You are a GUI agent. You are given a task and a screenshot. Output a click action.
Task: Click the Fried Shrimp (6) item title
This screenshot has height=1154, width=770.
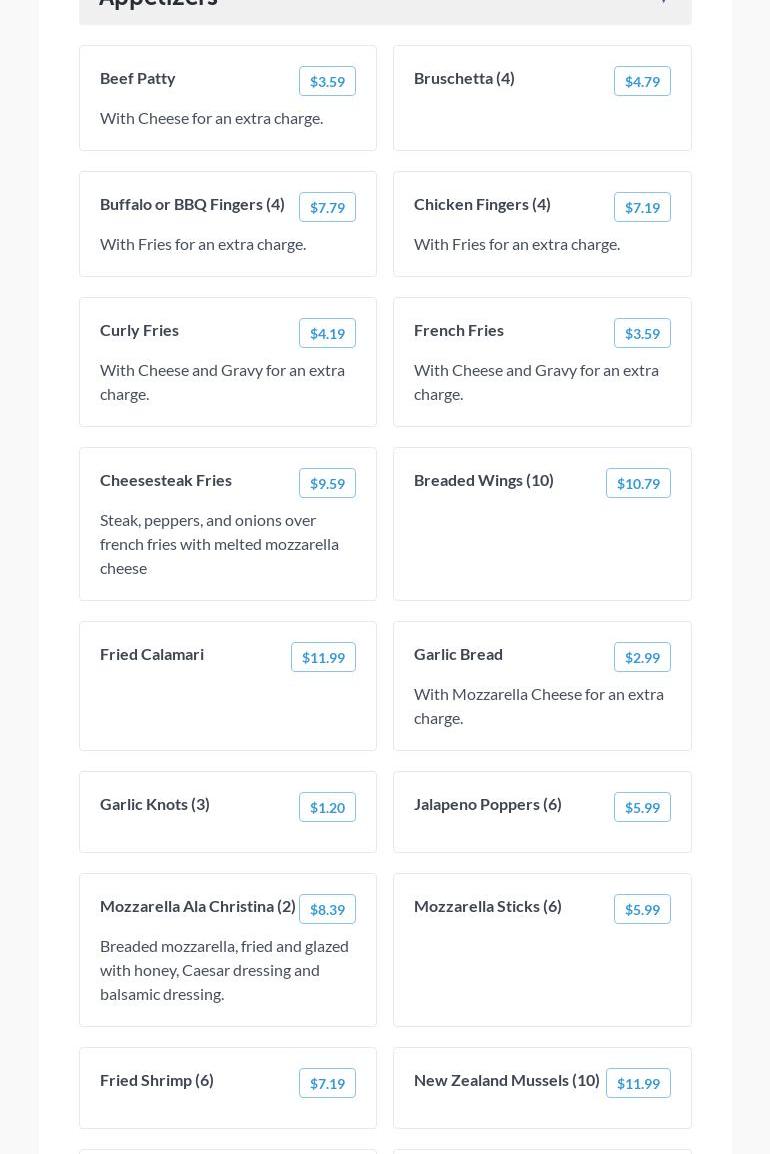(x=157, y=1080)
